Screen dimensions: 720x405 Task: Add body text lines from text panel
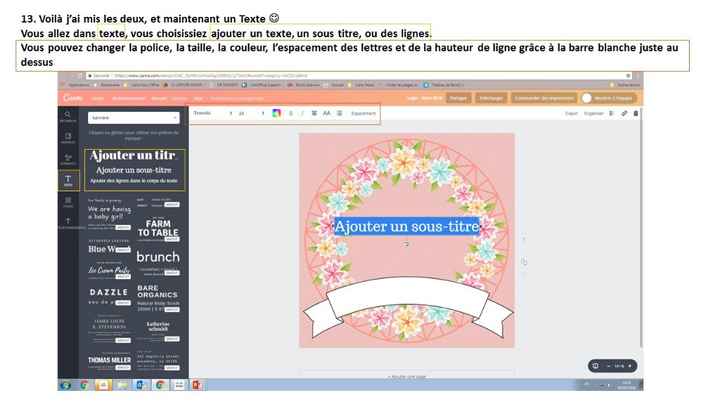(x=134, y=181)
